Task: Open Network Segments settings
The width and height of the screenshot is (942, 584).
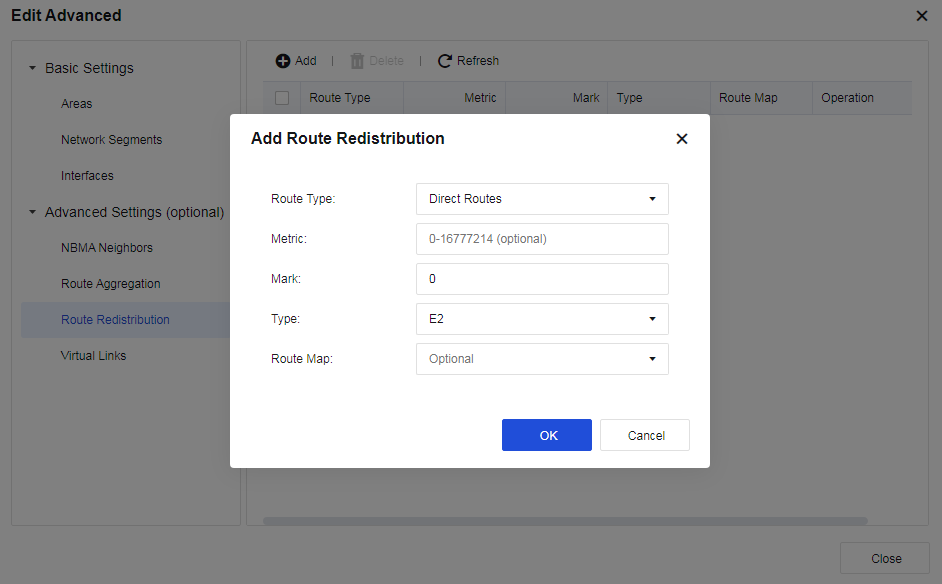Action: (111, 140)
